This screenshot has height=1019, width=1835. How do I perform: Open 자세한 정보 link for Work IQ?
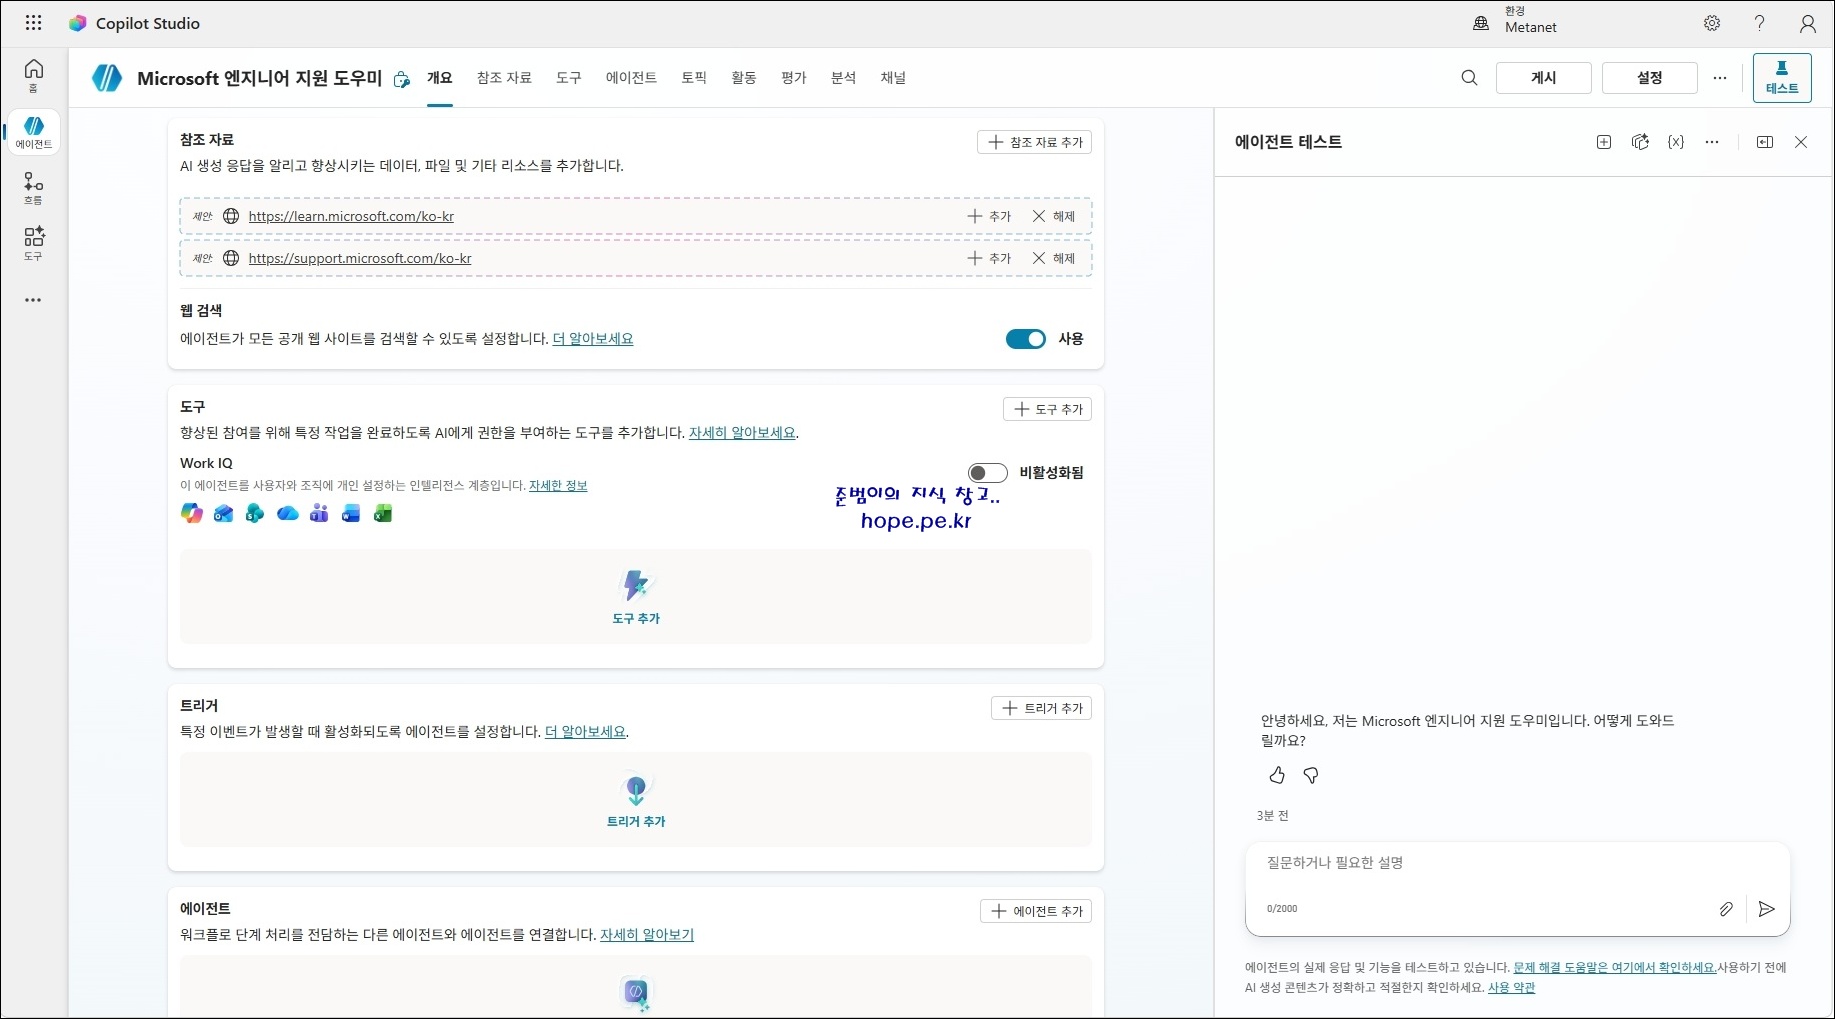(x=558, y=486)
